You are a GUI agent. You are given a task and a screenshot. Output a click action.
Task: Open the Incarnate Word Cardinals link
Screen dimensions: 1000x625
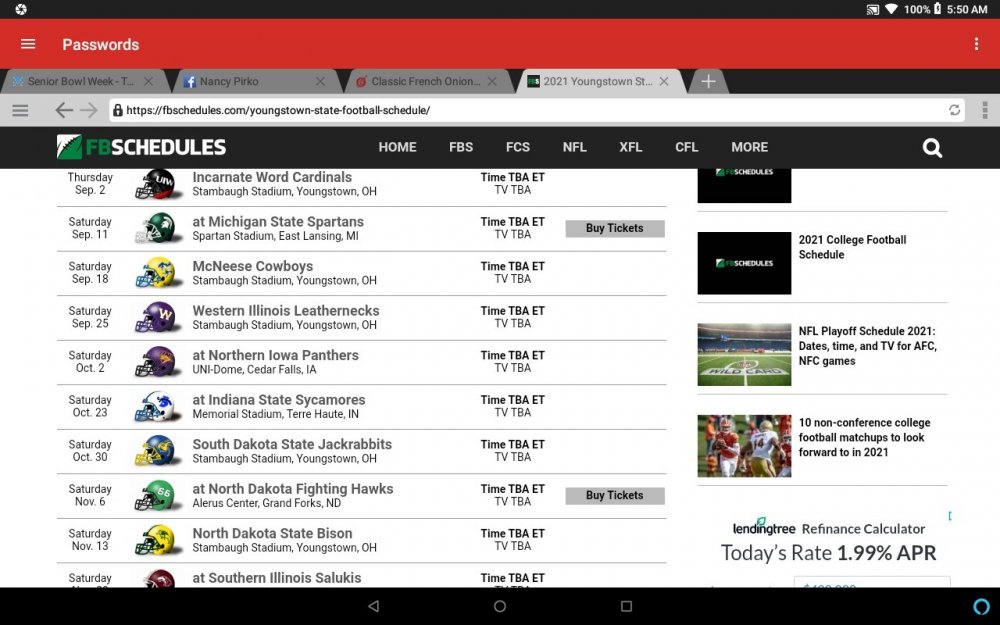point(272,177)
